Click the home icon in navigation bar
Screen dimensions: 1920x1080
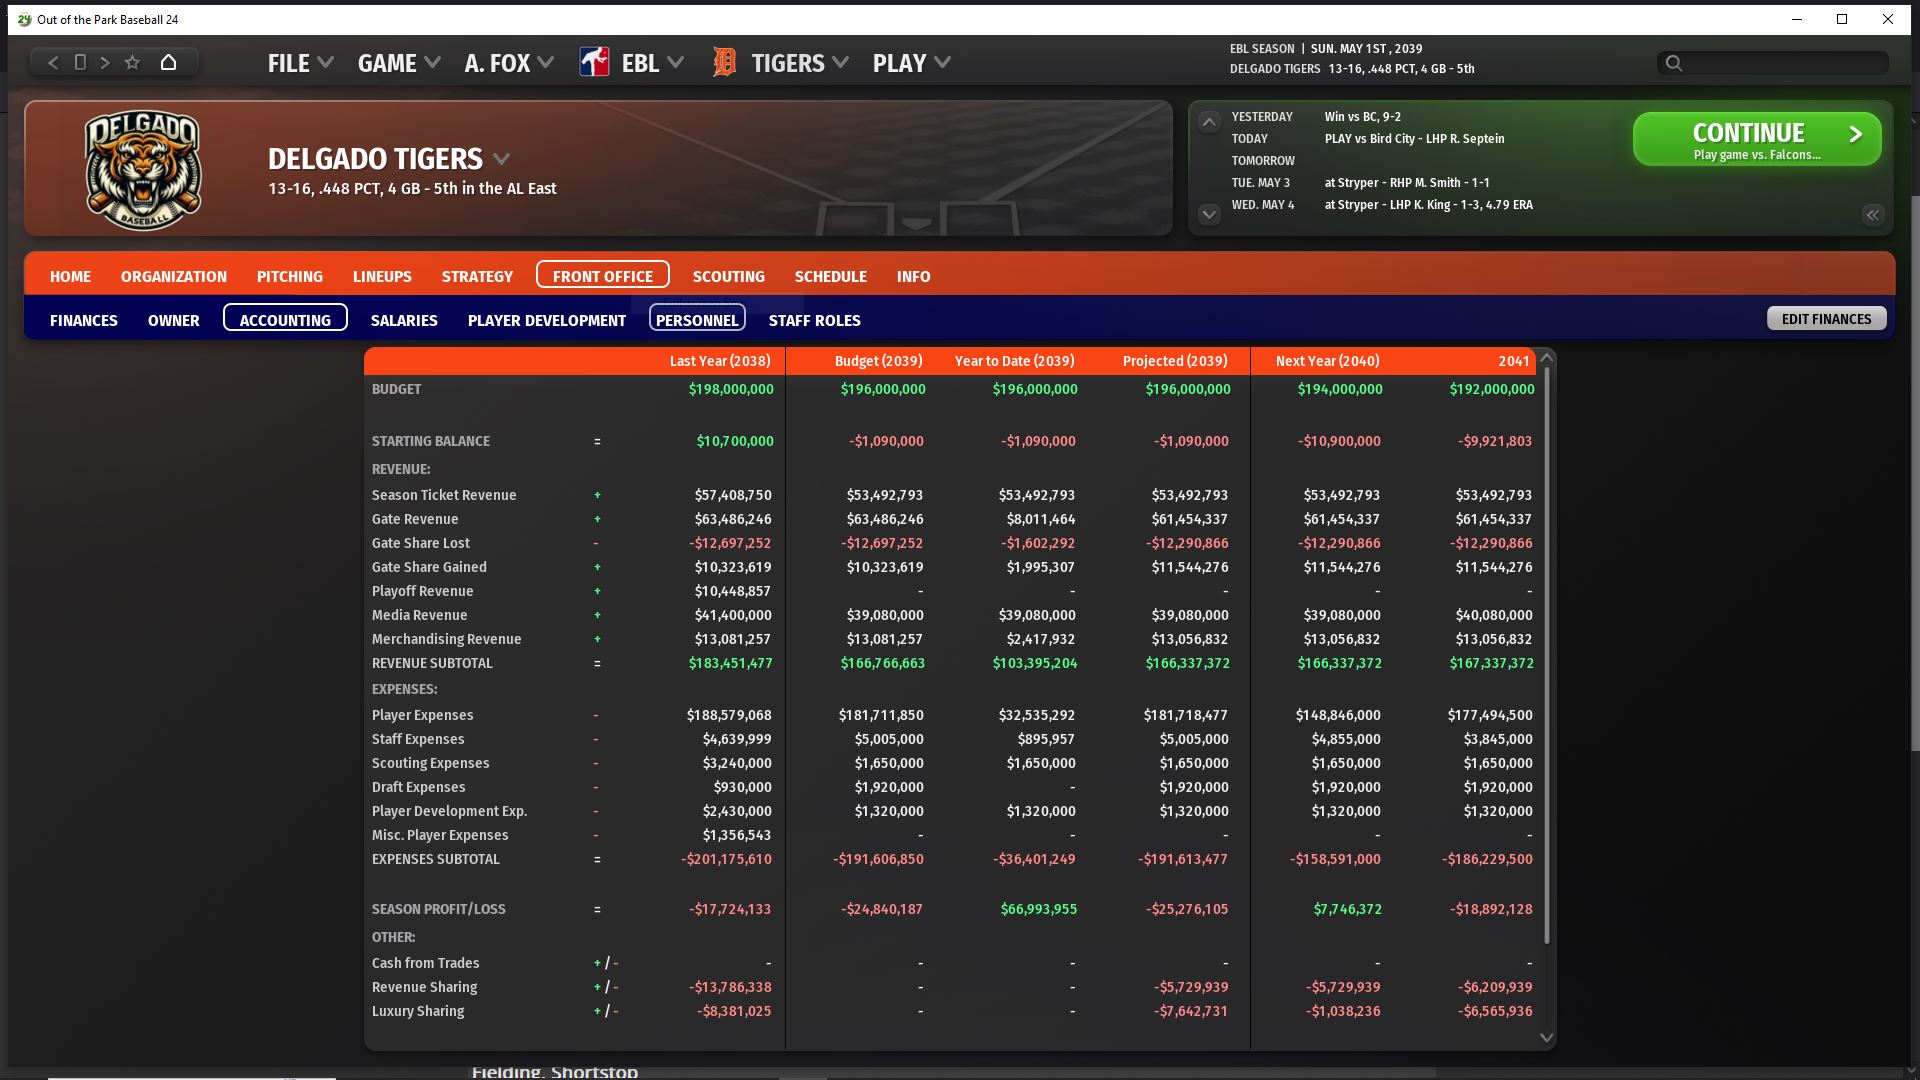(168, 62)
